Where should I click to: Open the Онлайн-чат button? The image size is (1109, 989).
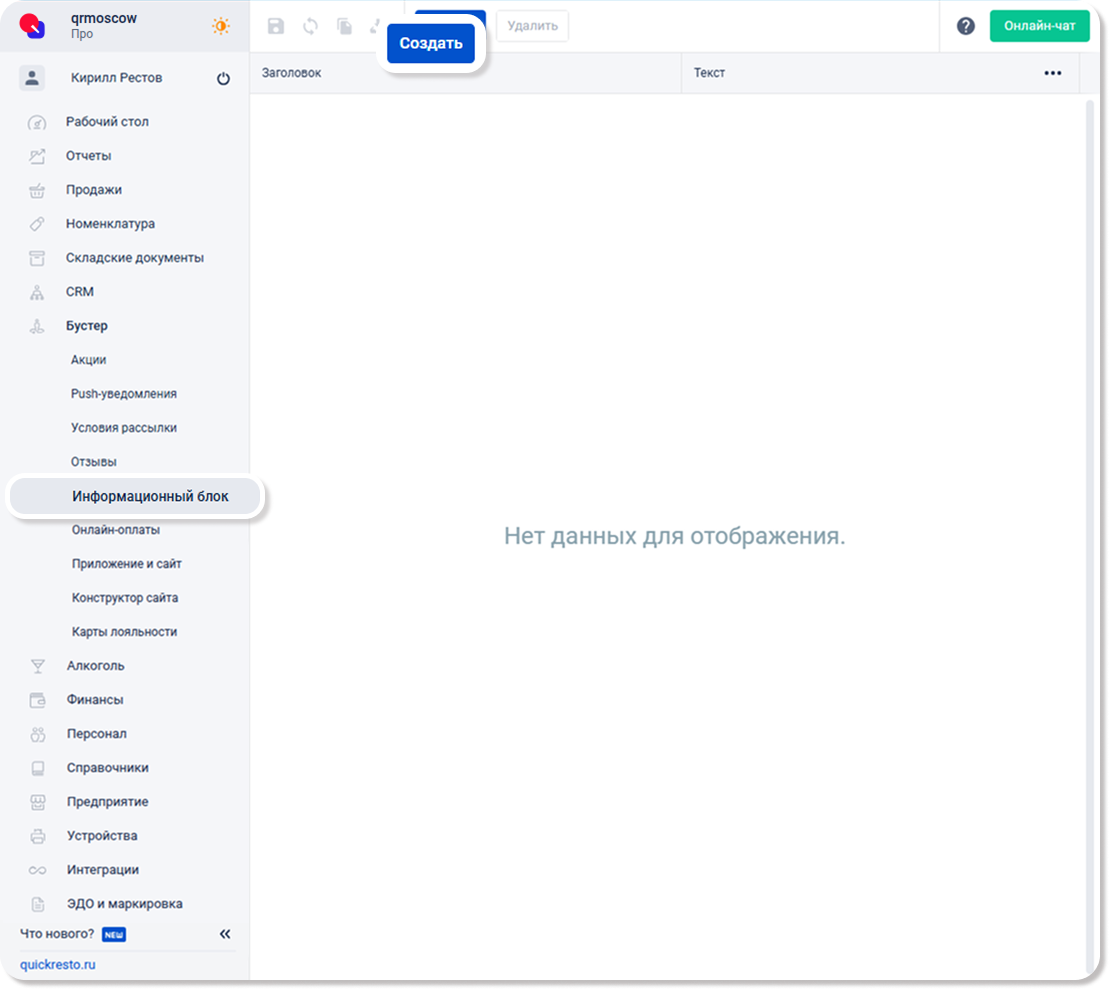pyautogui.click(x=1039, y=26)
